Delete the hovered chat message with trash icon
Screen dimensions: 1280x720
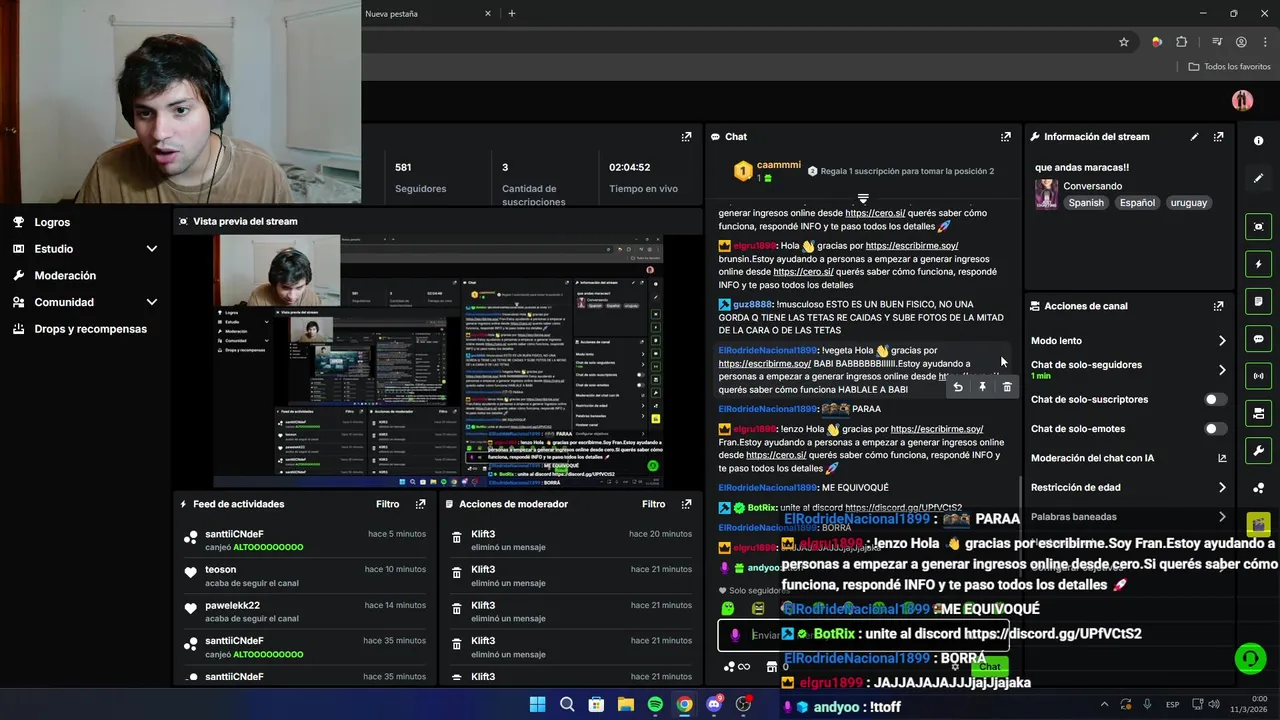(1007, 387)
